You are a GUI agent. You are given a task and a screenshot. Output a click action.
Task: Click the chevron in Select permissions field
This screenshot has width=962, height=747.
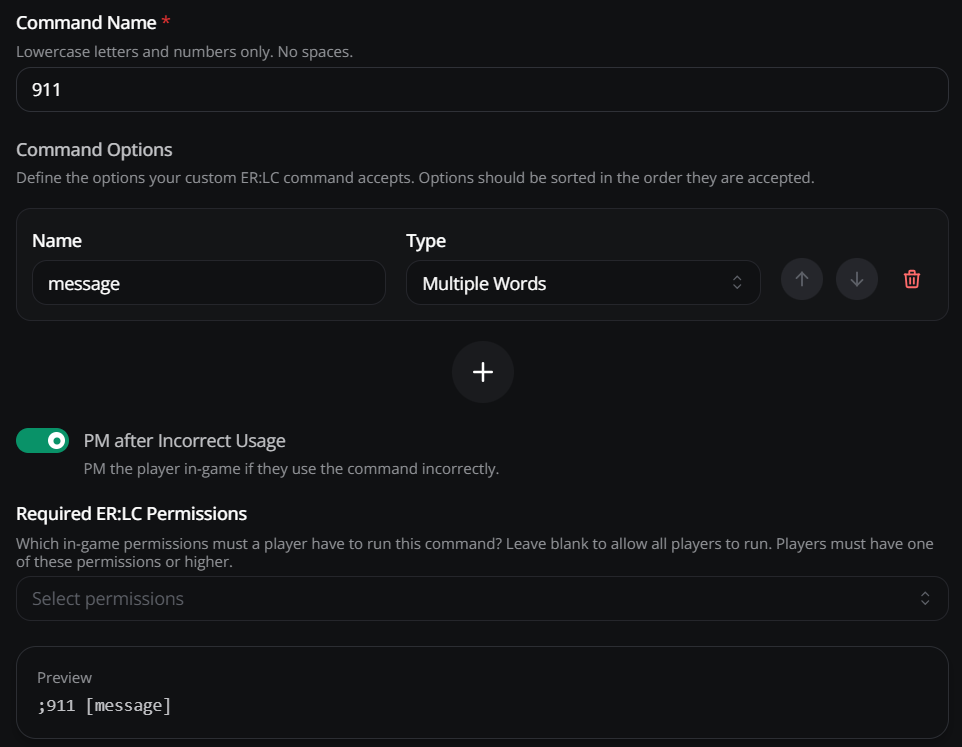tap(925, 599)
